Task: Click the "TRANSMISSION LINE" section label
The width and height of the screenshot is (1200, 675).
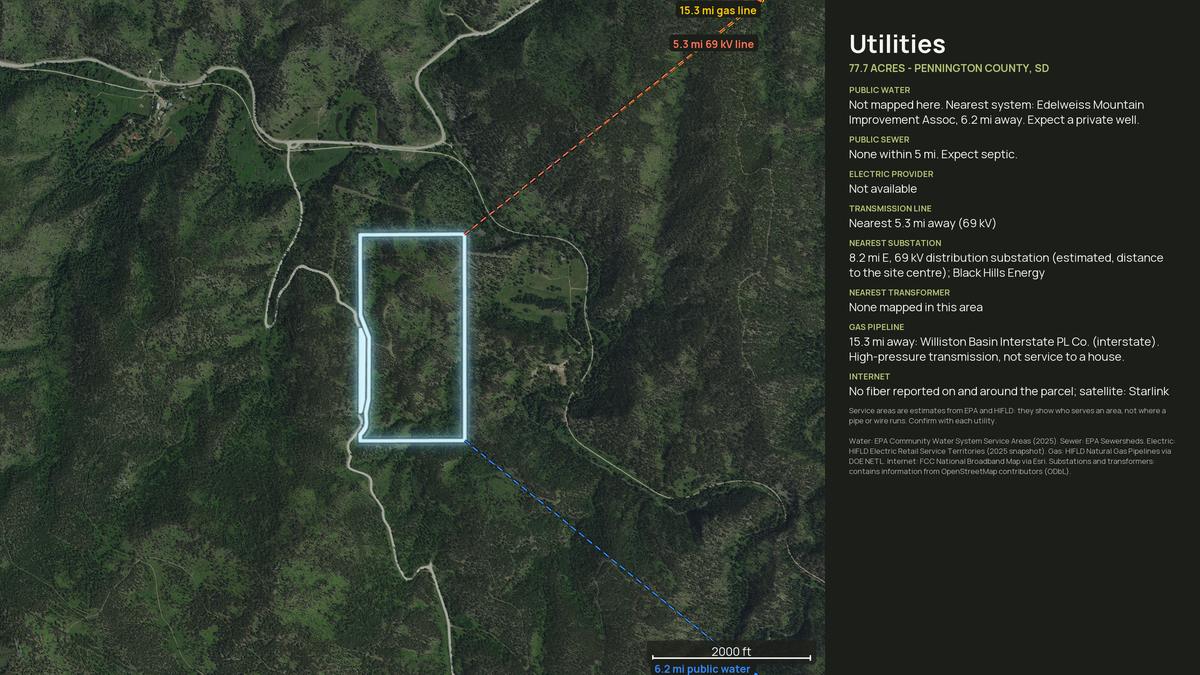Action: tap(890, 209)
